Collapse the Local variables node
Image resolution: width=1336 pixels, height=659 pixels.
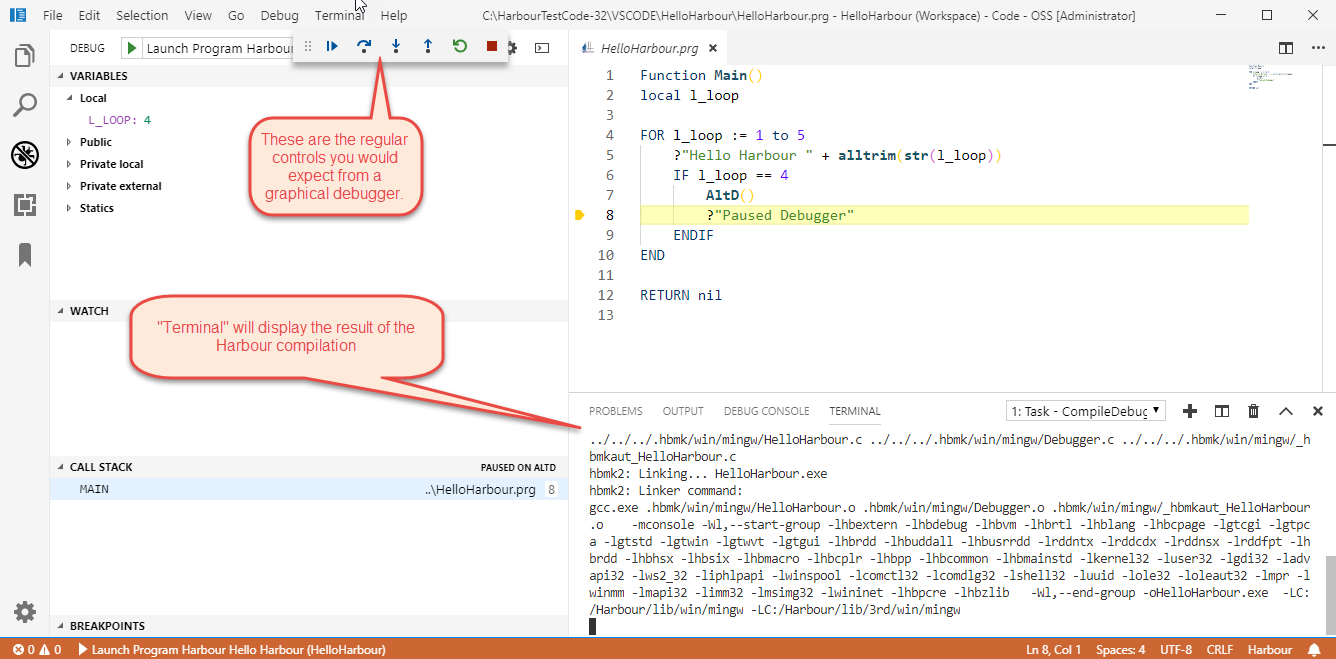click(69, 98)
